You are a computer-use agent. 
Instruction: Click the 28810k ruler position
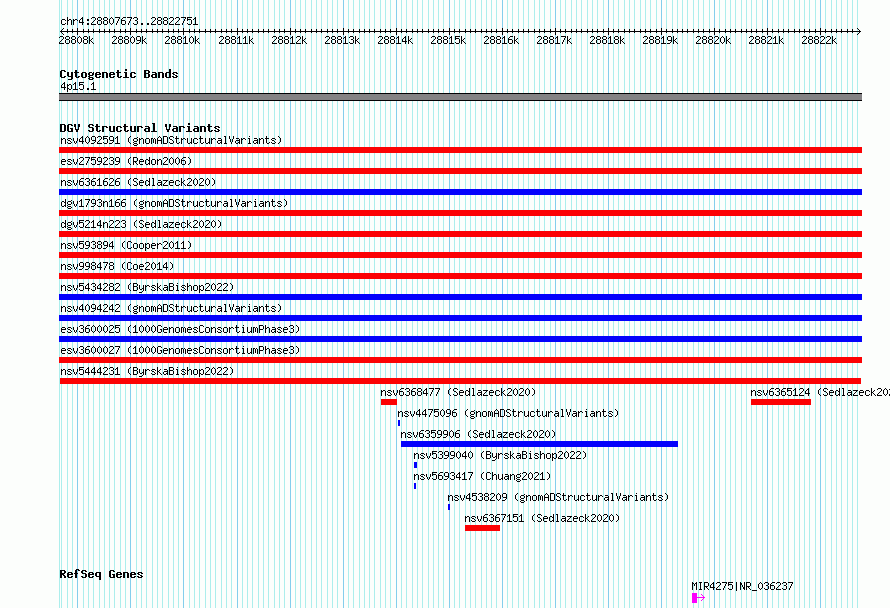pyautogui.click(x=182, y=40)
